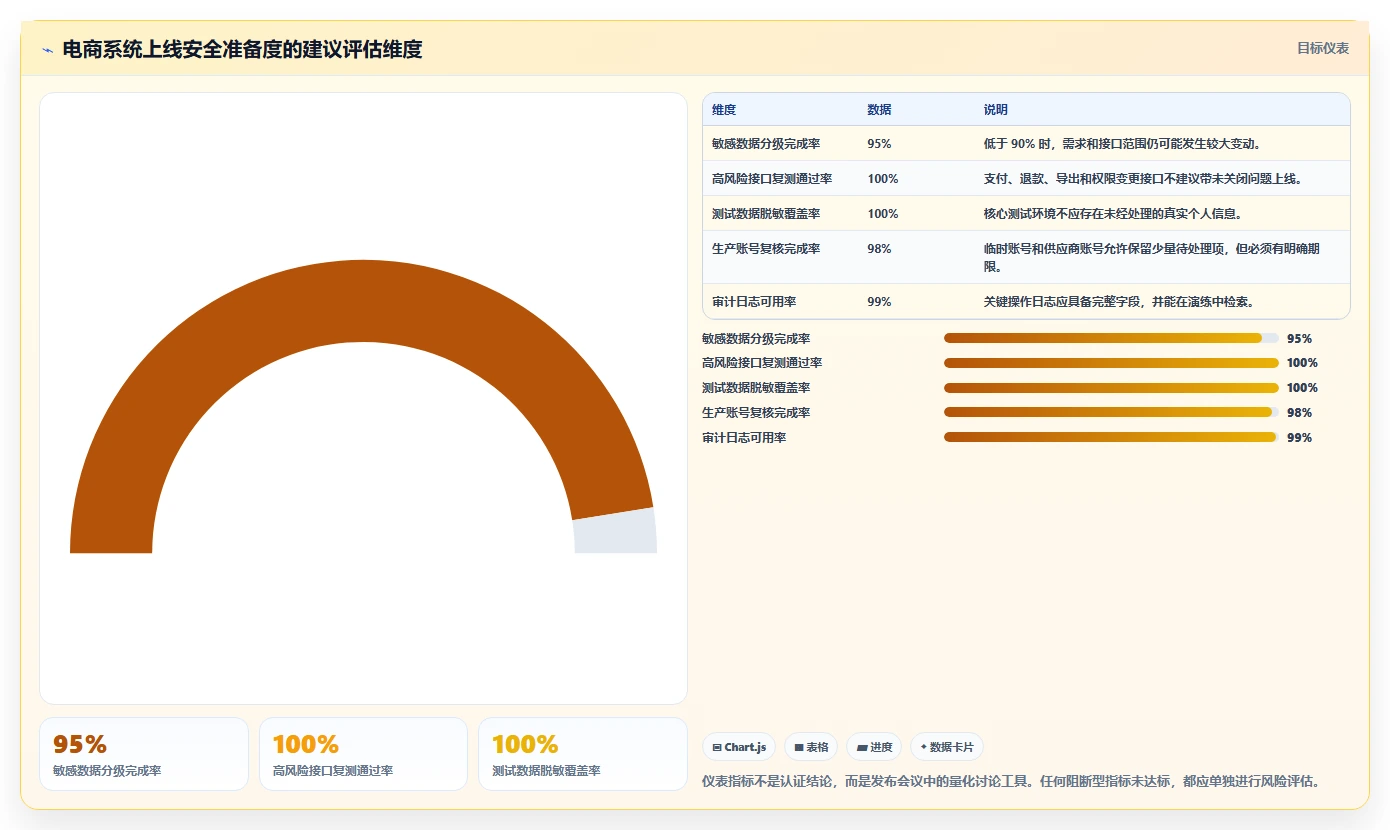Viewport: 1390px width, 830px height.
Task: Click the 95% 敏感数据分级完成率 stat card
Action: [144, 754]
